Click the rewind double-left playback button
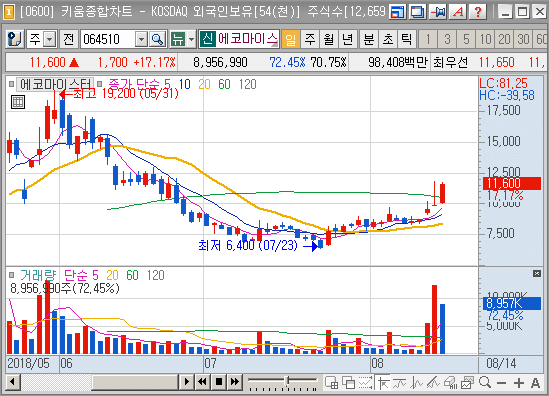This screenshot has width=549, height=396. [x=202, y=382]
